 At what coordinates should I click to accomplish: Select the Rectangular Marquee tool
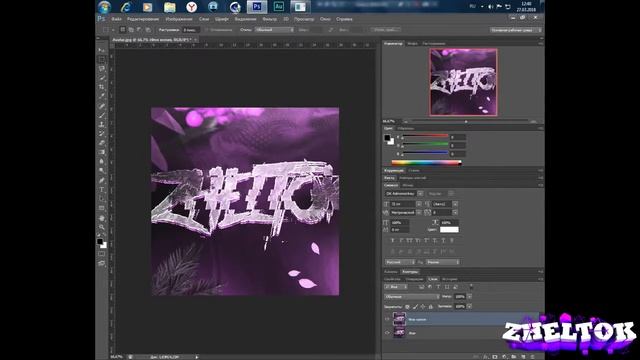[x=101, y=60]
